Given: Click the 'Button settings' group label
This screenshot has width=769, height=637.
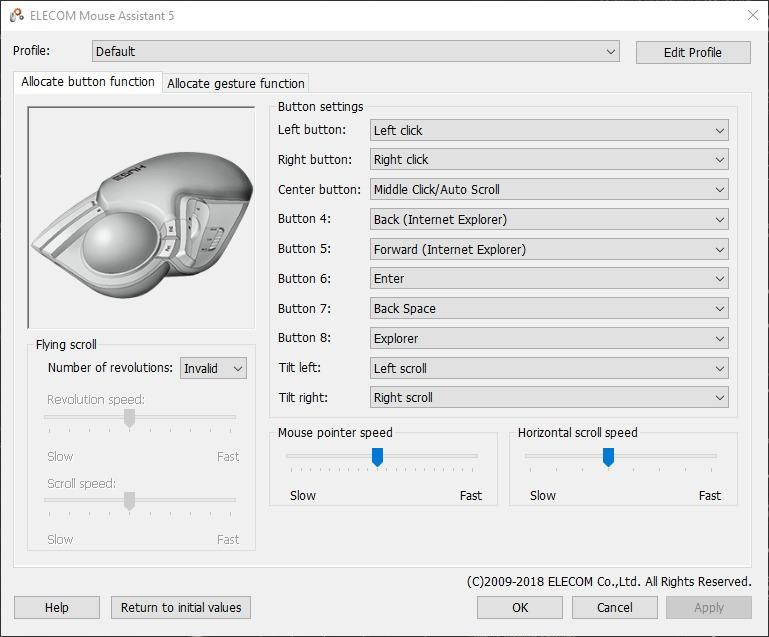Looking at the screenshot, I should (x=321, y=106).
